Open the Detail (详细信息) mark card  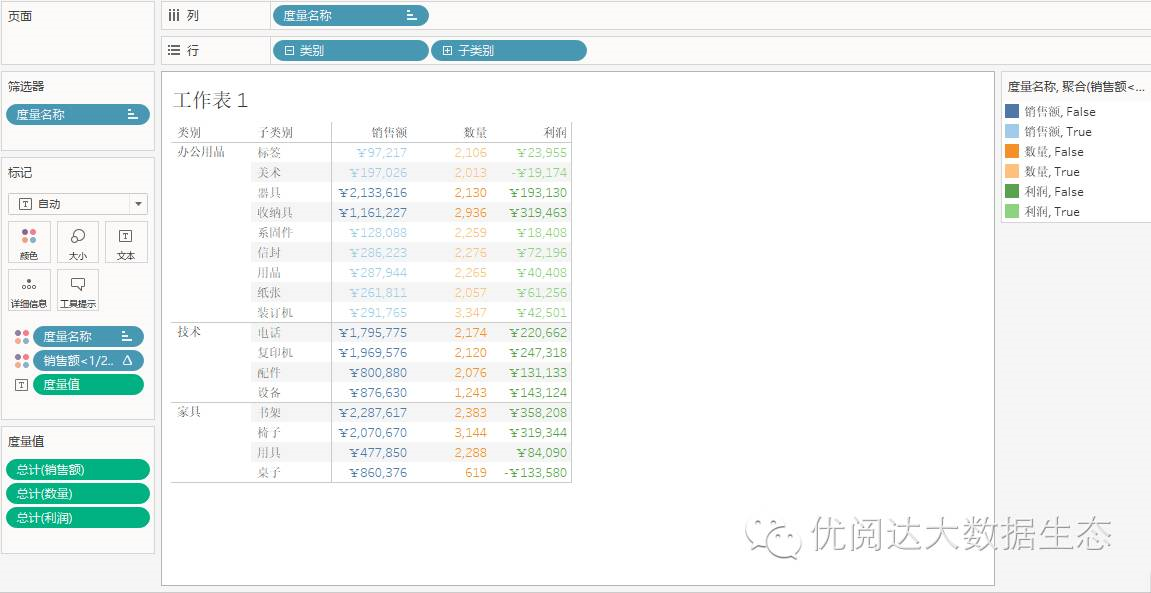pos(29,291)
